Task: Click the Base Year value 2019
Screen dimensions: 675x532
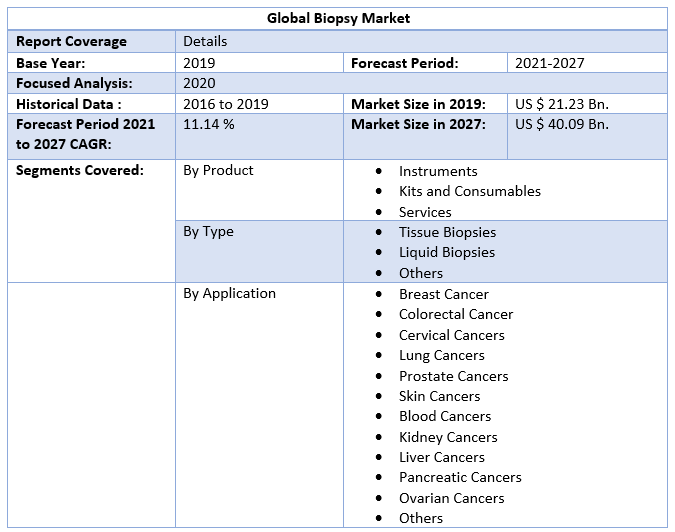Action: pyautogui.click(x=199, y=62)
